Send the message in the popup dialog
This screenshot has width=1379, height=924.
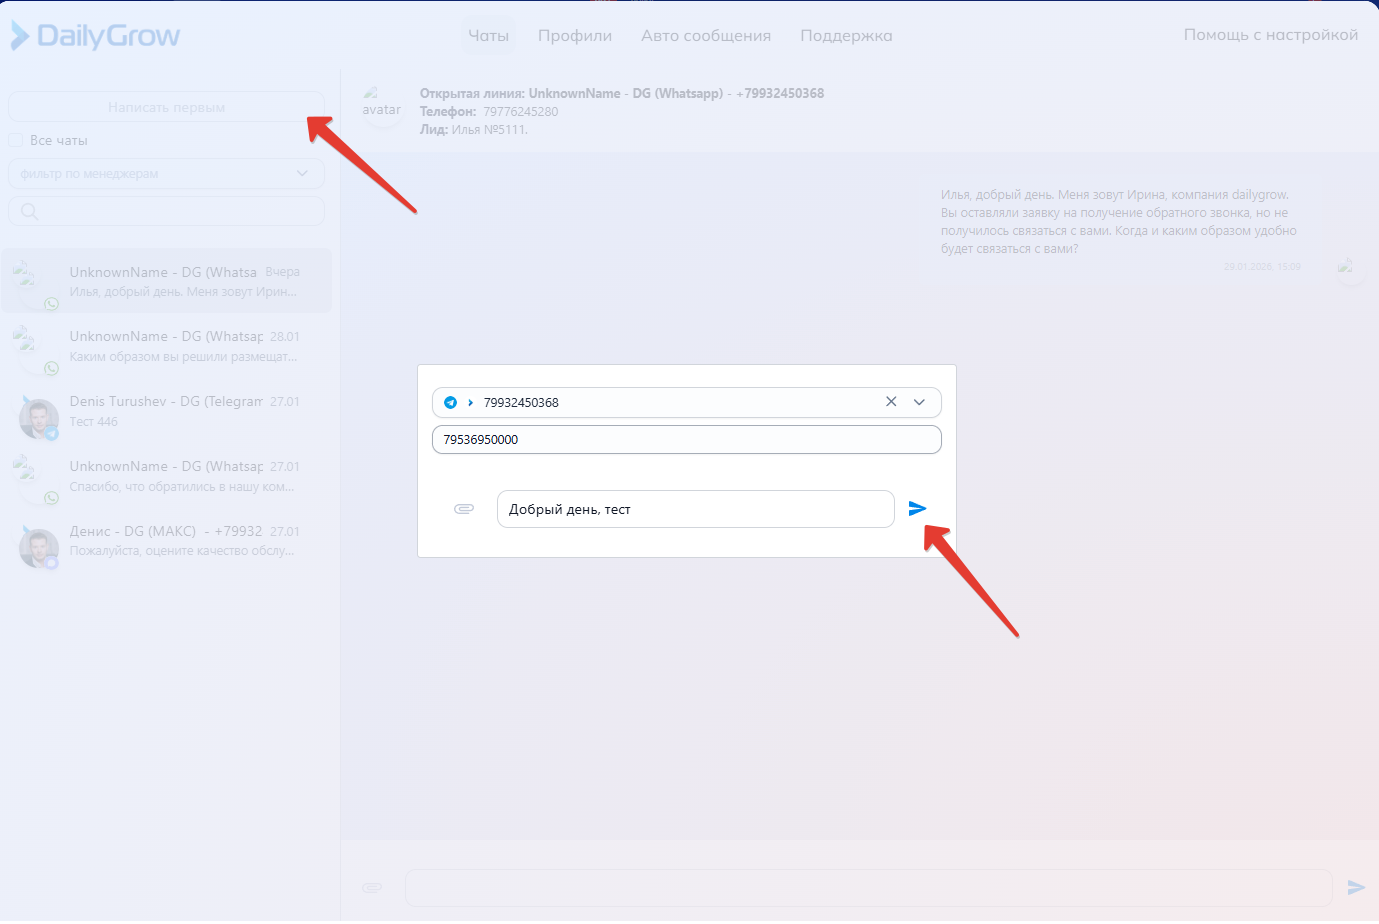pyautogui.click(x=917, y=509)
